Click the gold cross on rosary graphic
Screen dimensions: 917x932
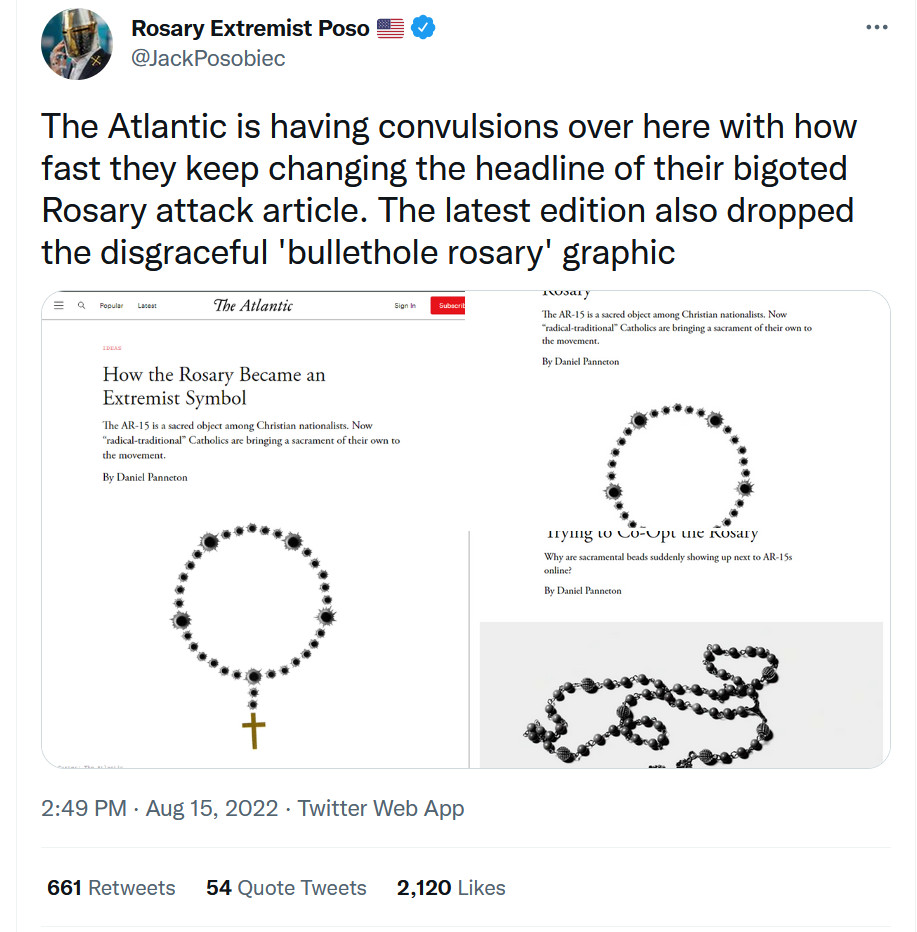click(254, 730)
